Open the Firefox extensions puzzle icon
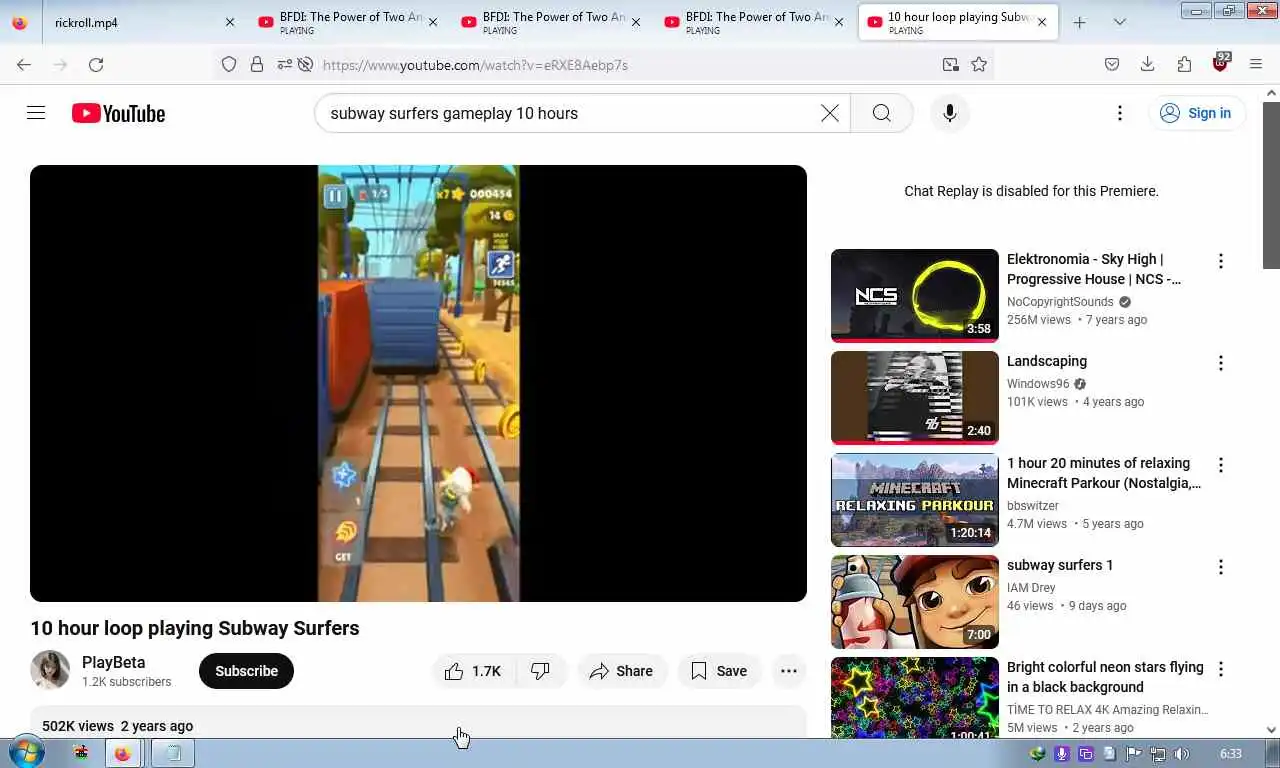The width and height of the screenshot is (1280, 768). click(1184, 64)
